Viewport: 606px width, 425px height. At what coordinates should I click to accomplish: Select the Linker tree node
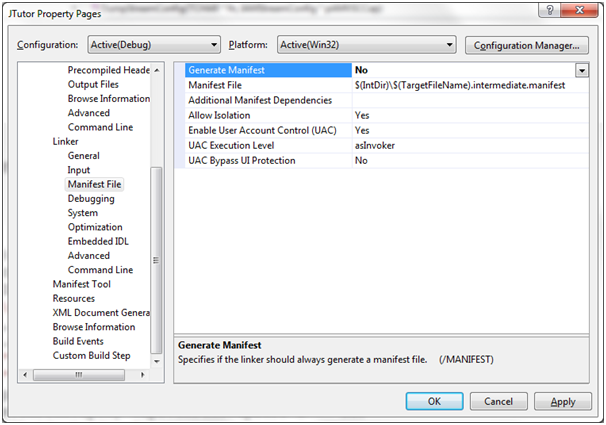pos(65,141)
